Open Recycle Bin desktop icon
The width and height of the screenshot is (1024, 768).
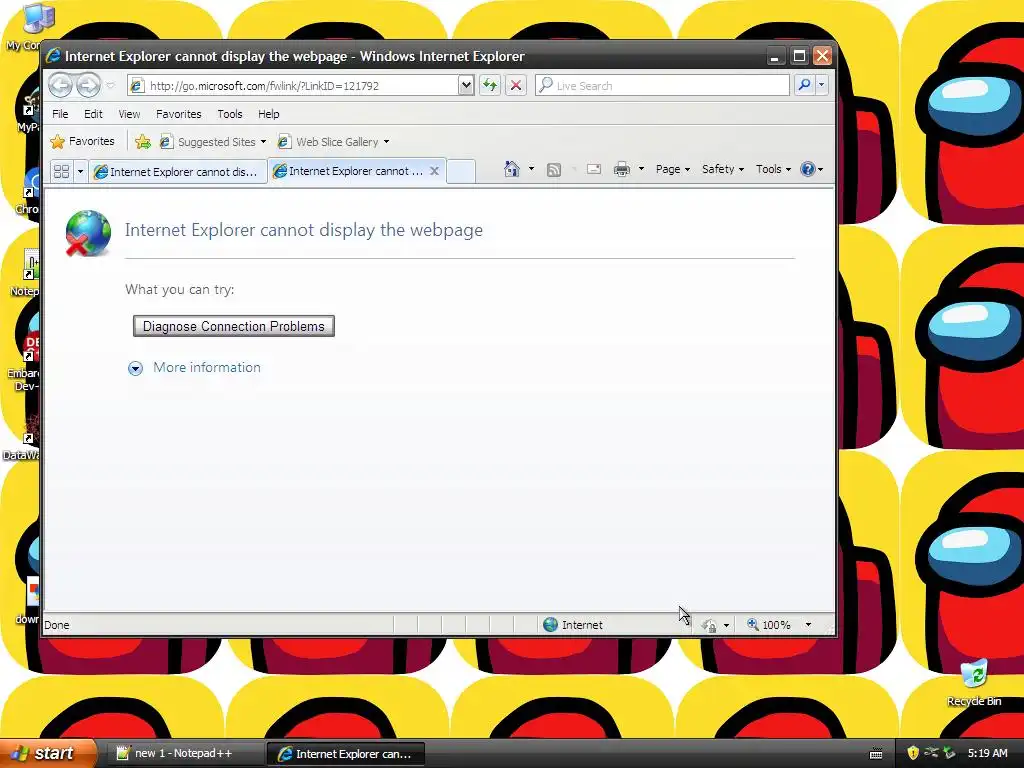tap(974, 682)
